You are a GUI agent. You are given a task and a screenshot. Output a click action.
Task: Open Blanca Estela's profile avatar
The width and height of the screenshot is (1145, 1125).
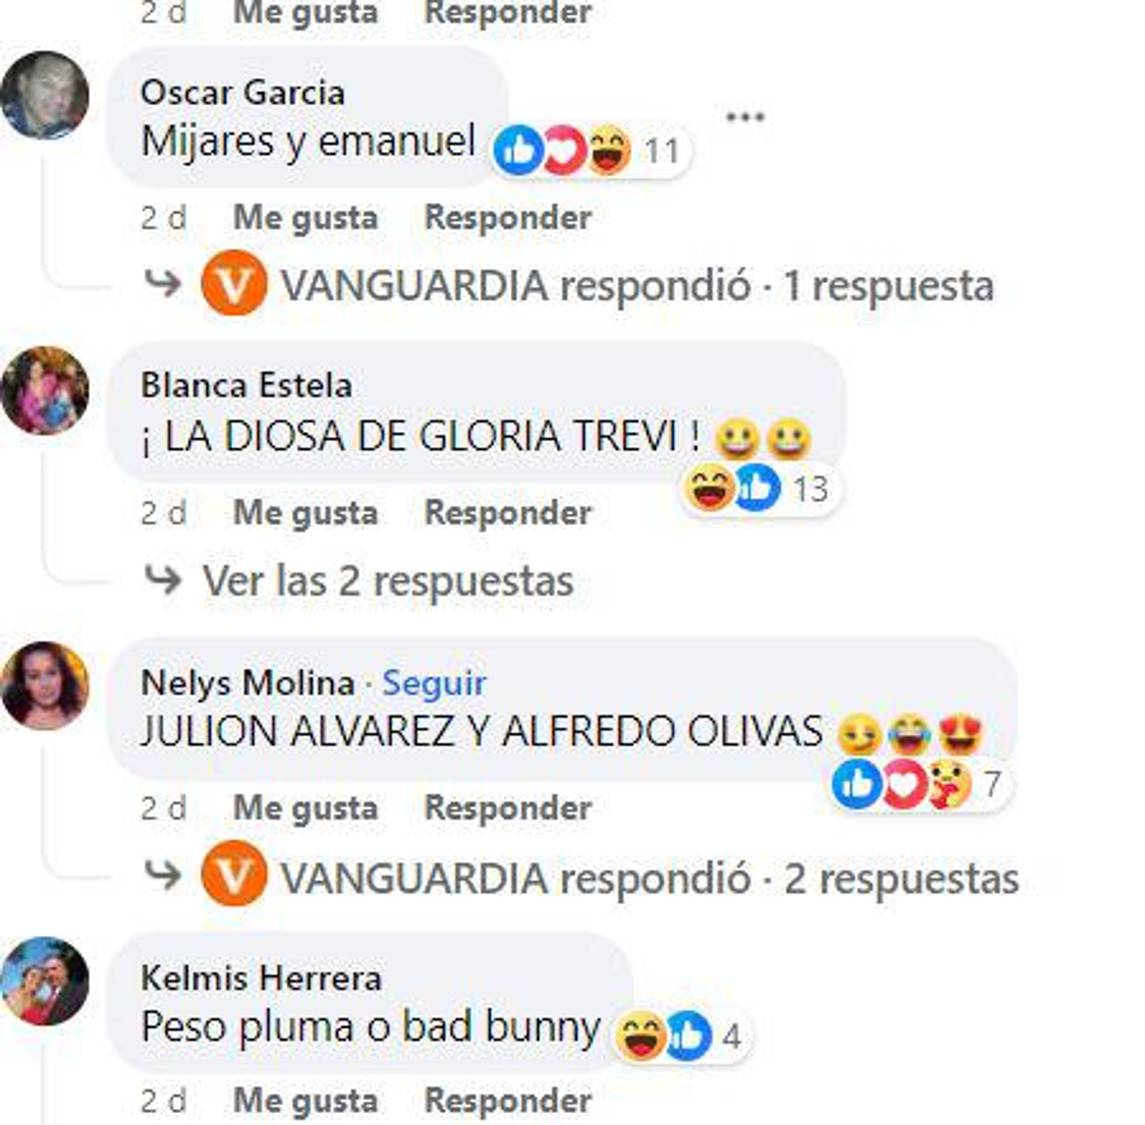click(45, 391)
